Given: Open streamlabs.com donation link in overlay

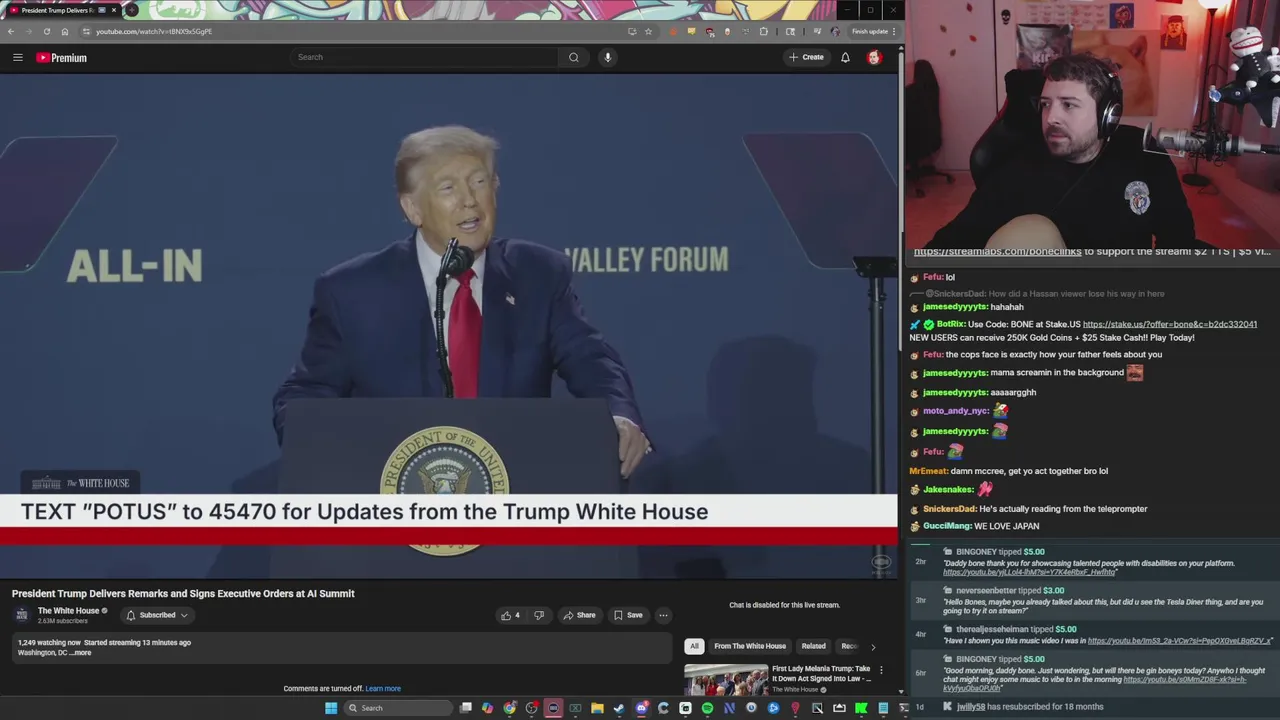Looking at the screenshot, I should click(x=997, y=252).
